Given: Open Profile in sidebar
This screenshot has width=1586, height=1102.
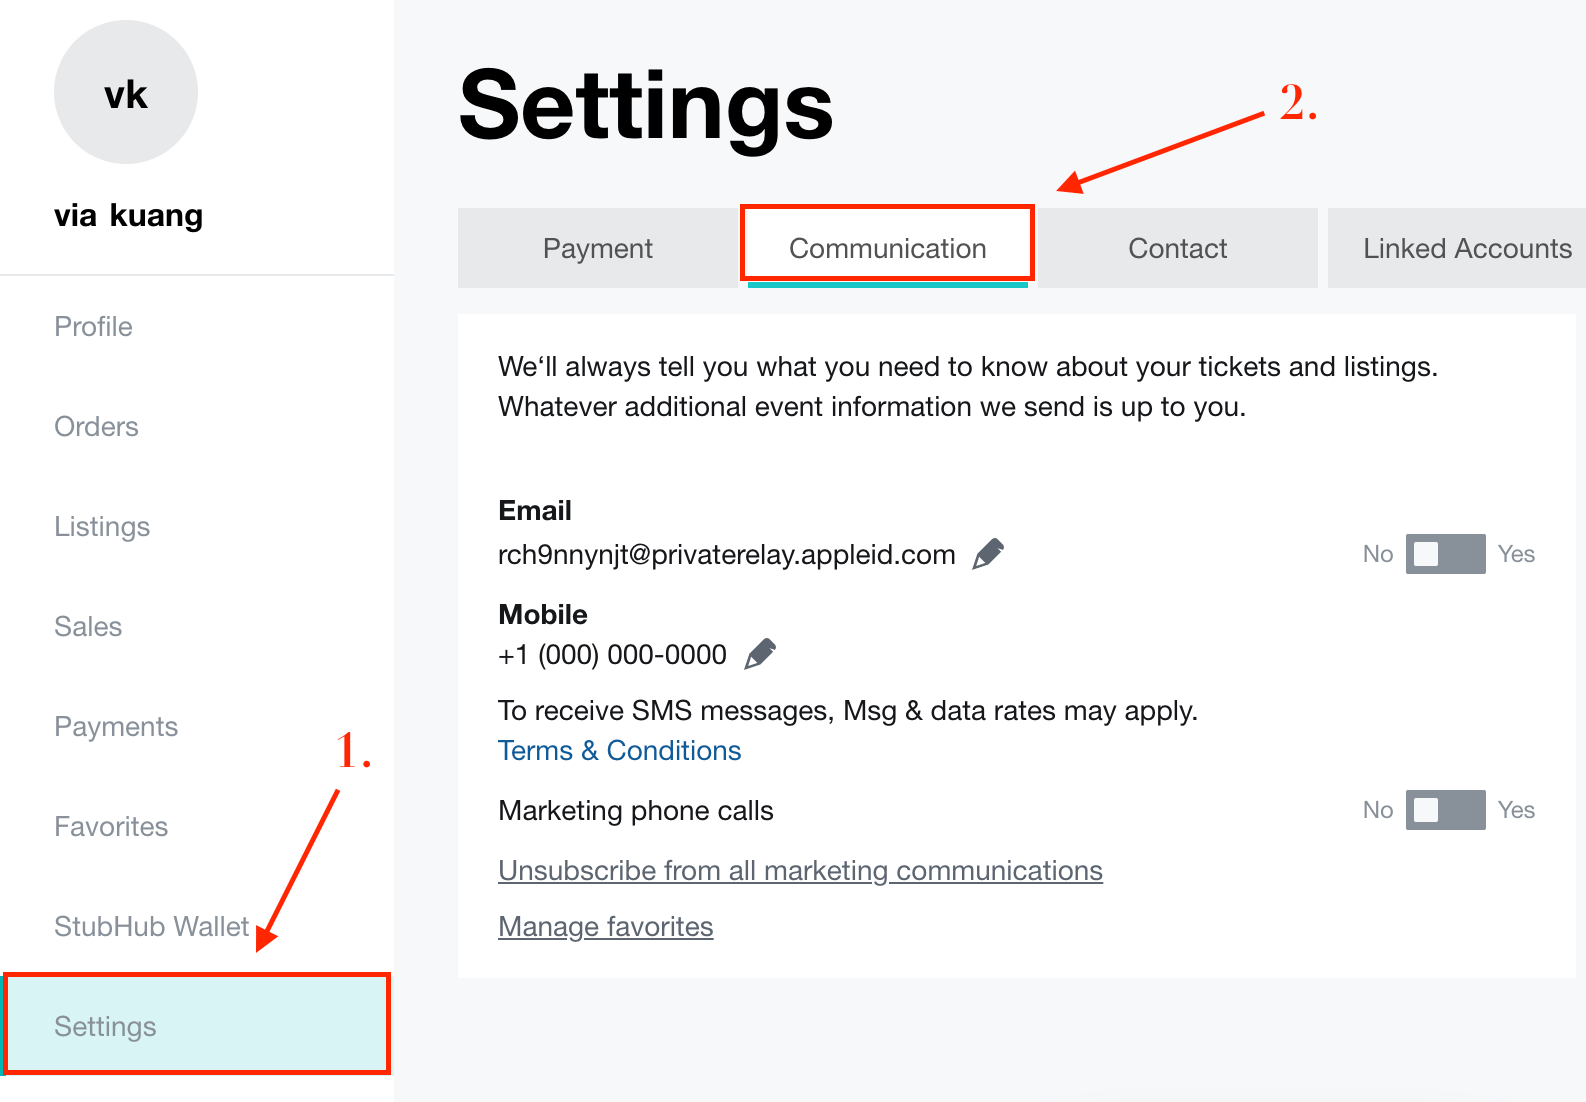Looking at the screenshot, I should point(94,327).
